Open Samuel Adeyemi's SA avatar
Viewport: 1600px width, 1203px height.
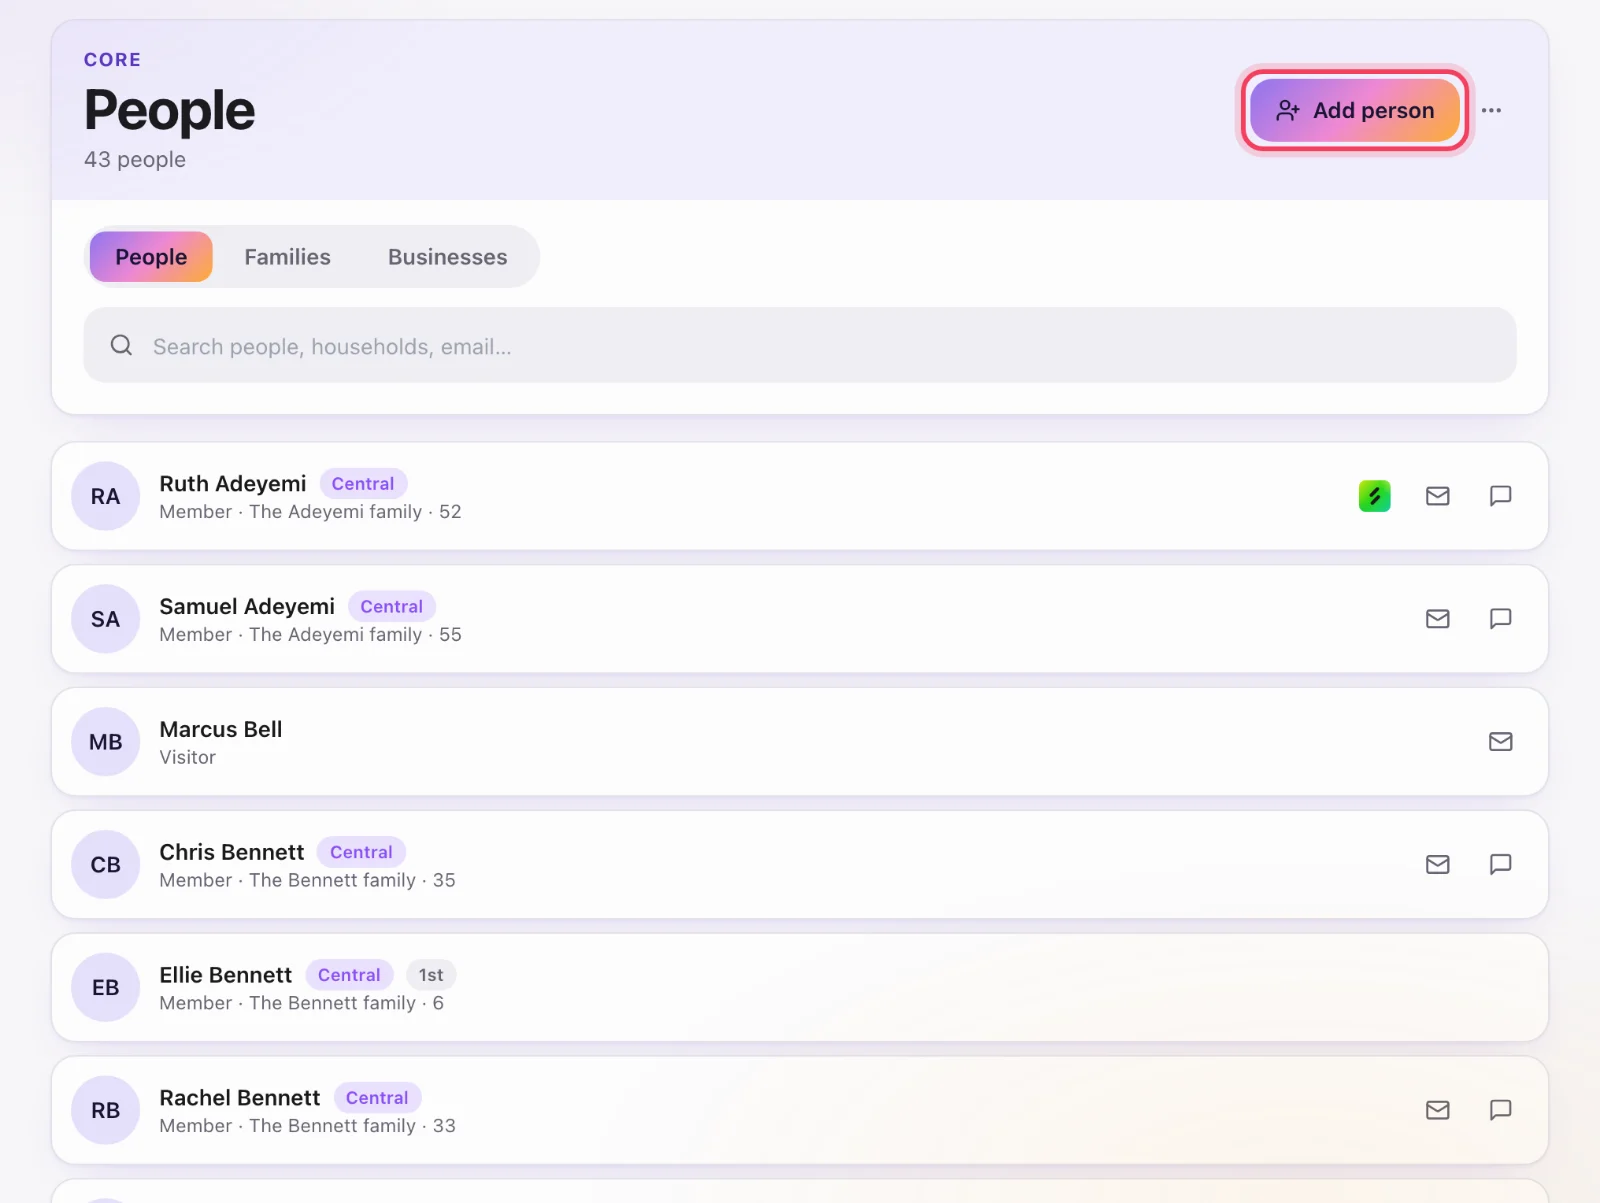click(x=105, y=619)
